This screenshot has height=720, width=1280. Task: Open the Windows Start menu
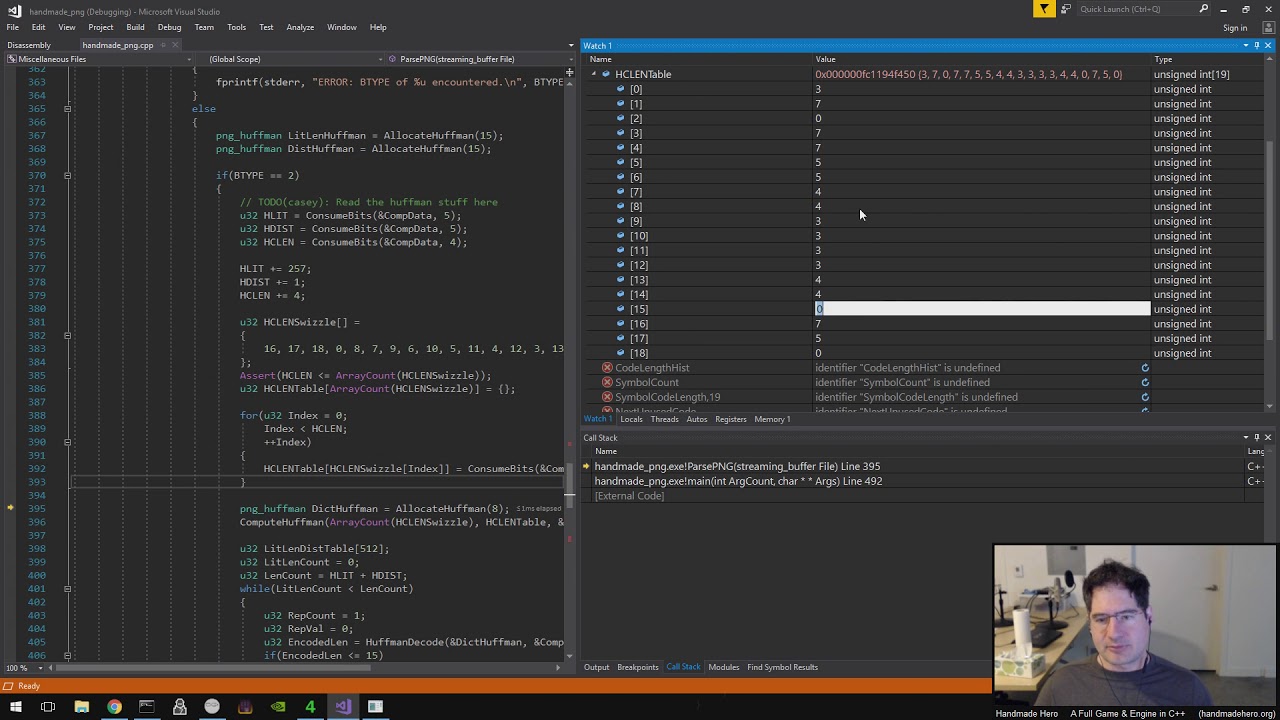pyautogui.click(x=15, y=707)
